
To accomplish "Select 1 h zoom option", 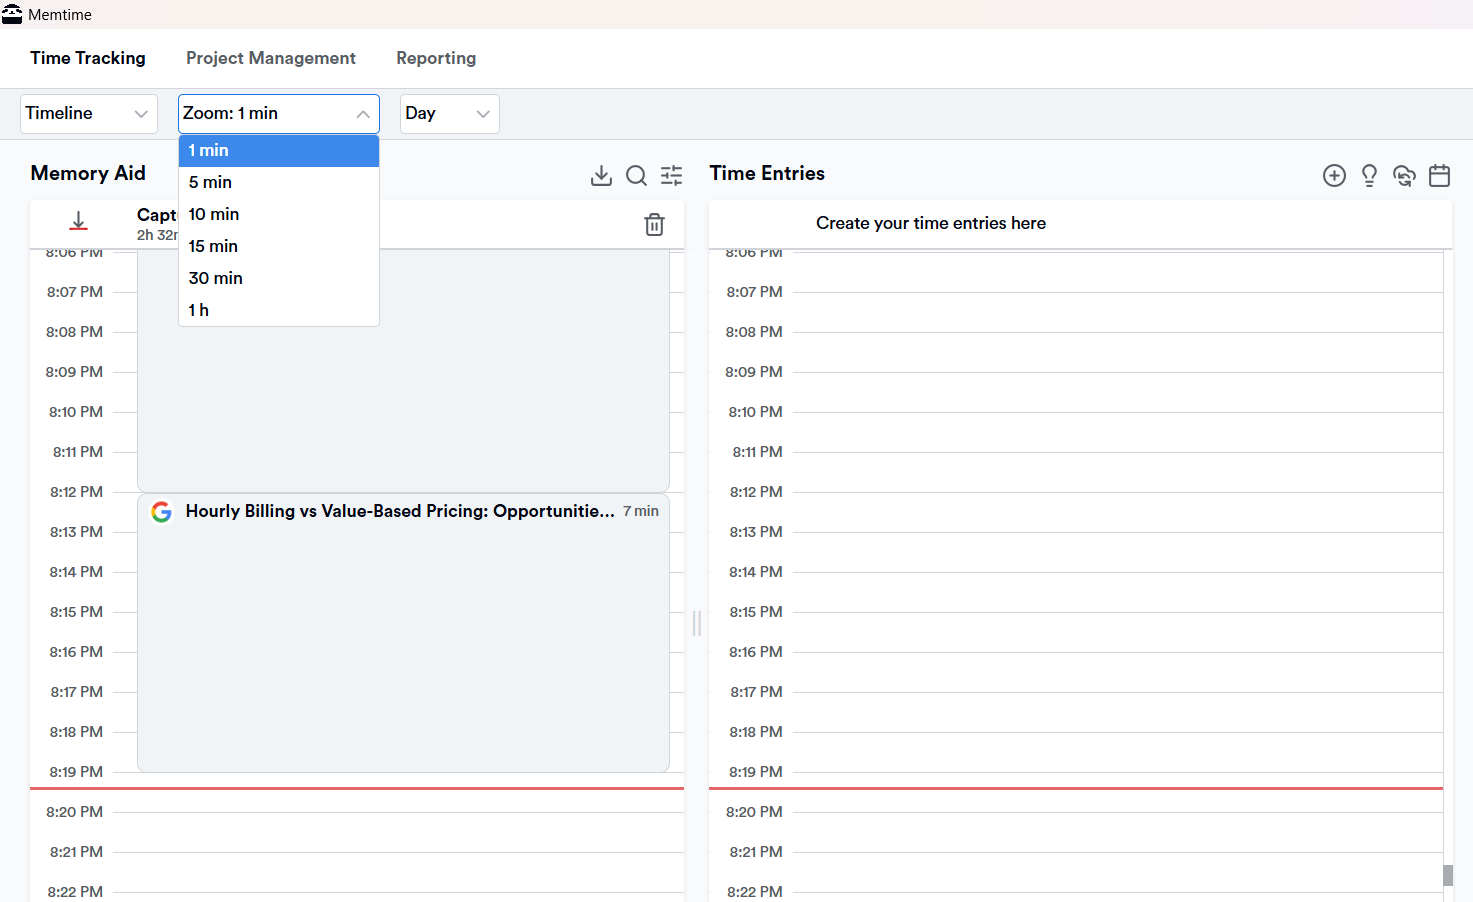I will [x=279, y=310].
